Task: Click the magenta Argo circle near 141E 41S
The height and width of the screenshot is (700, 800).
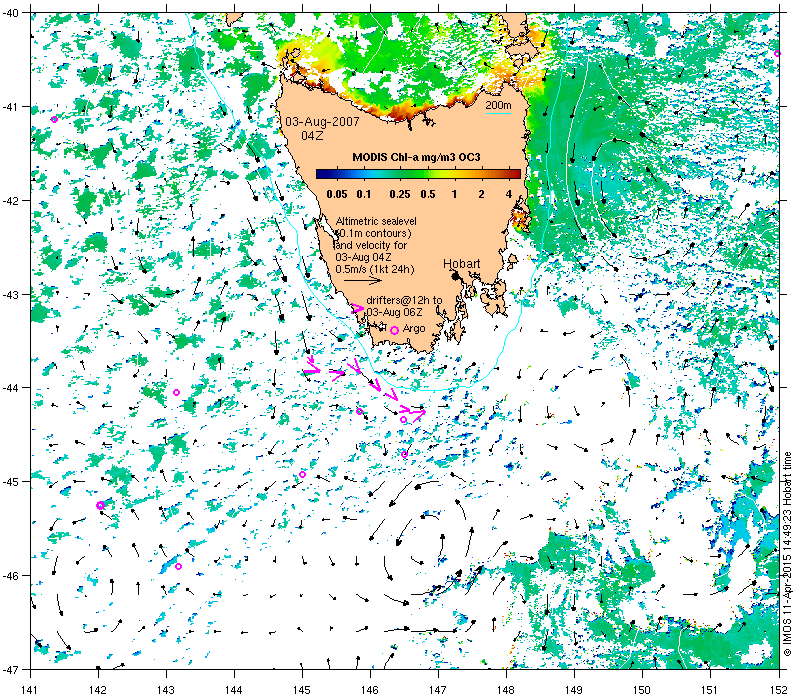Action: point(54,119)
